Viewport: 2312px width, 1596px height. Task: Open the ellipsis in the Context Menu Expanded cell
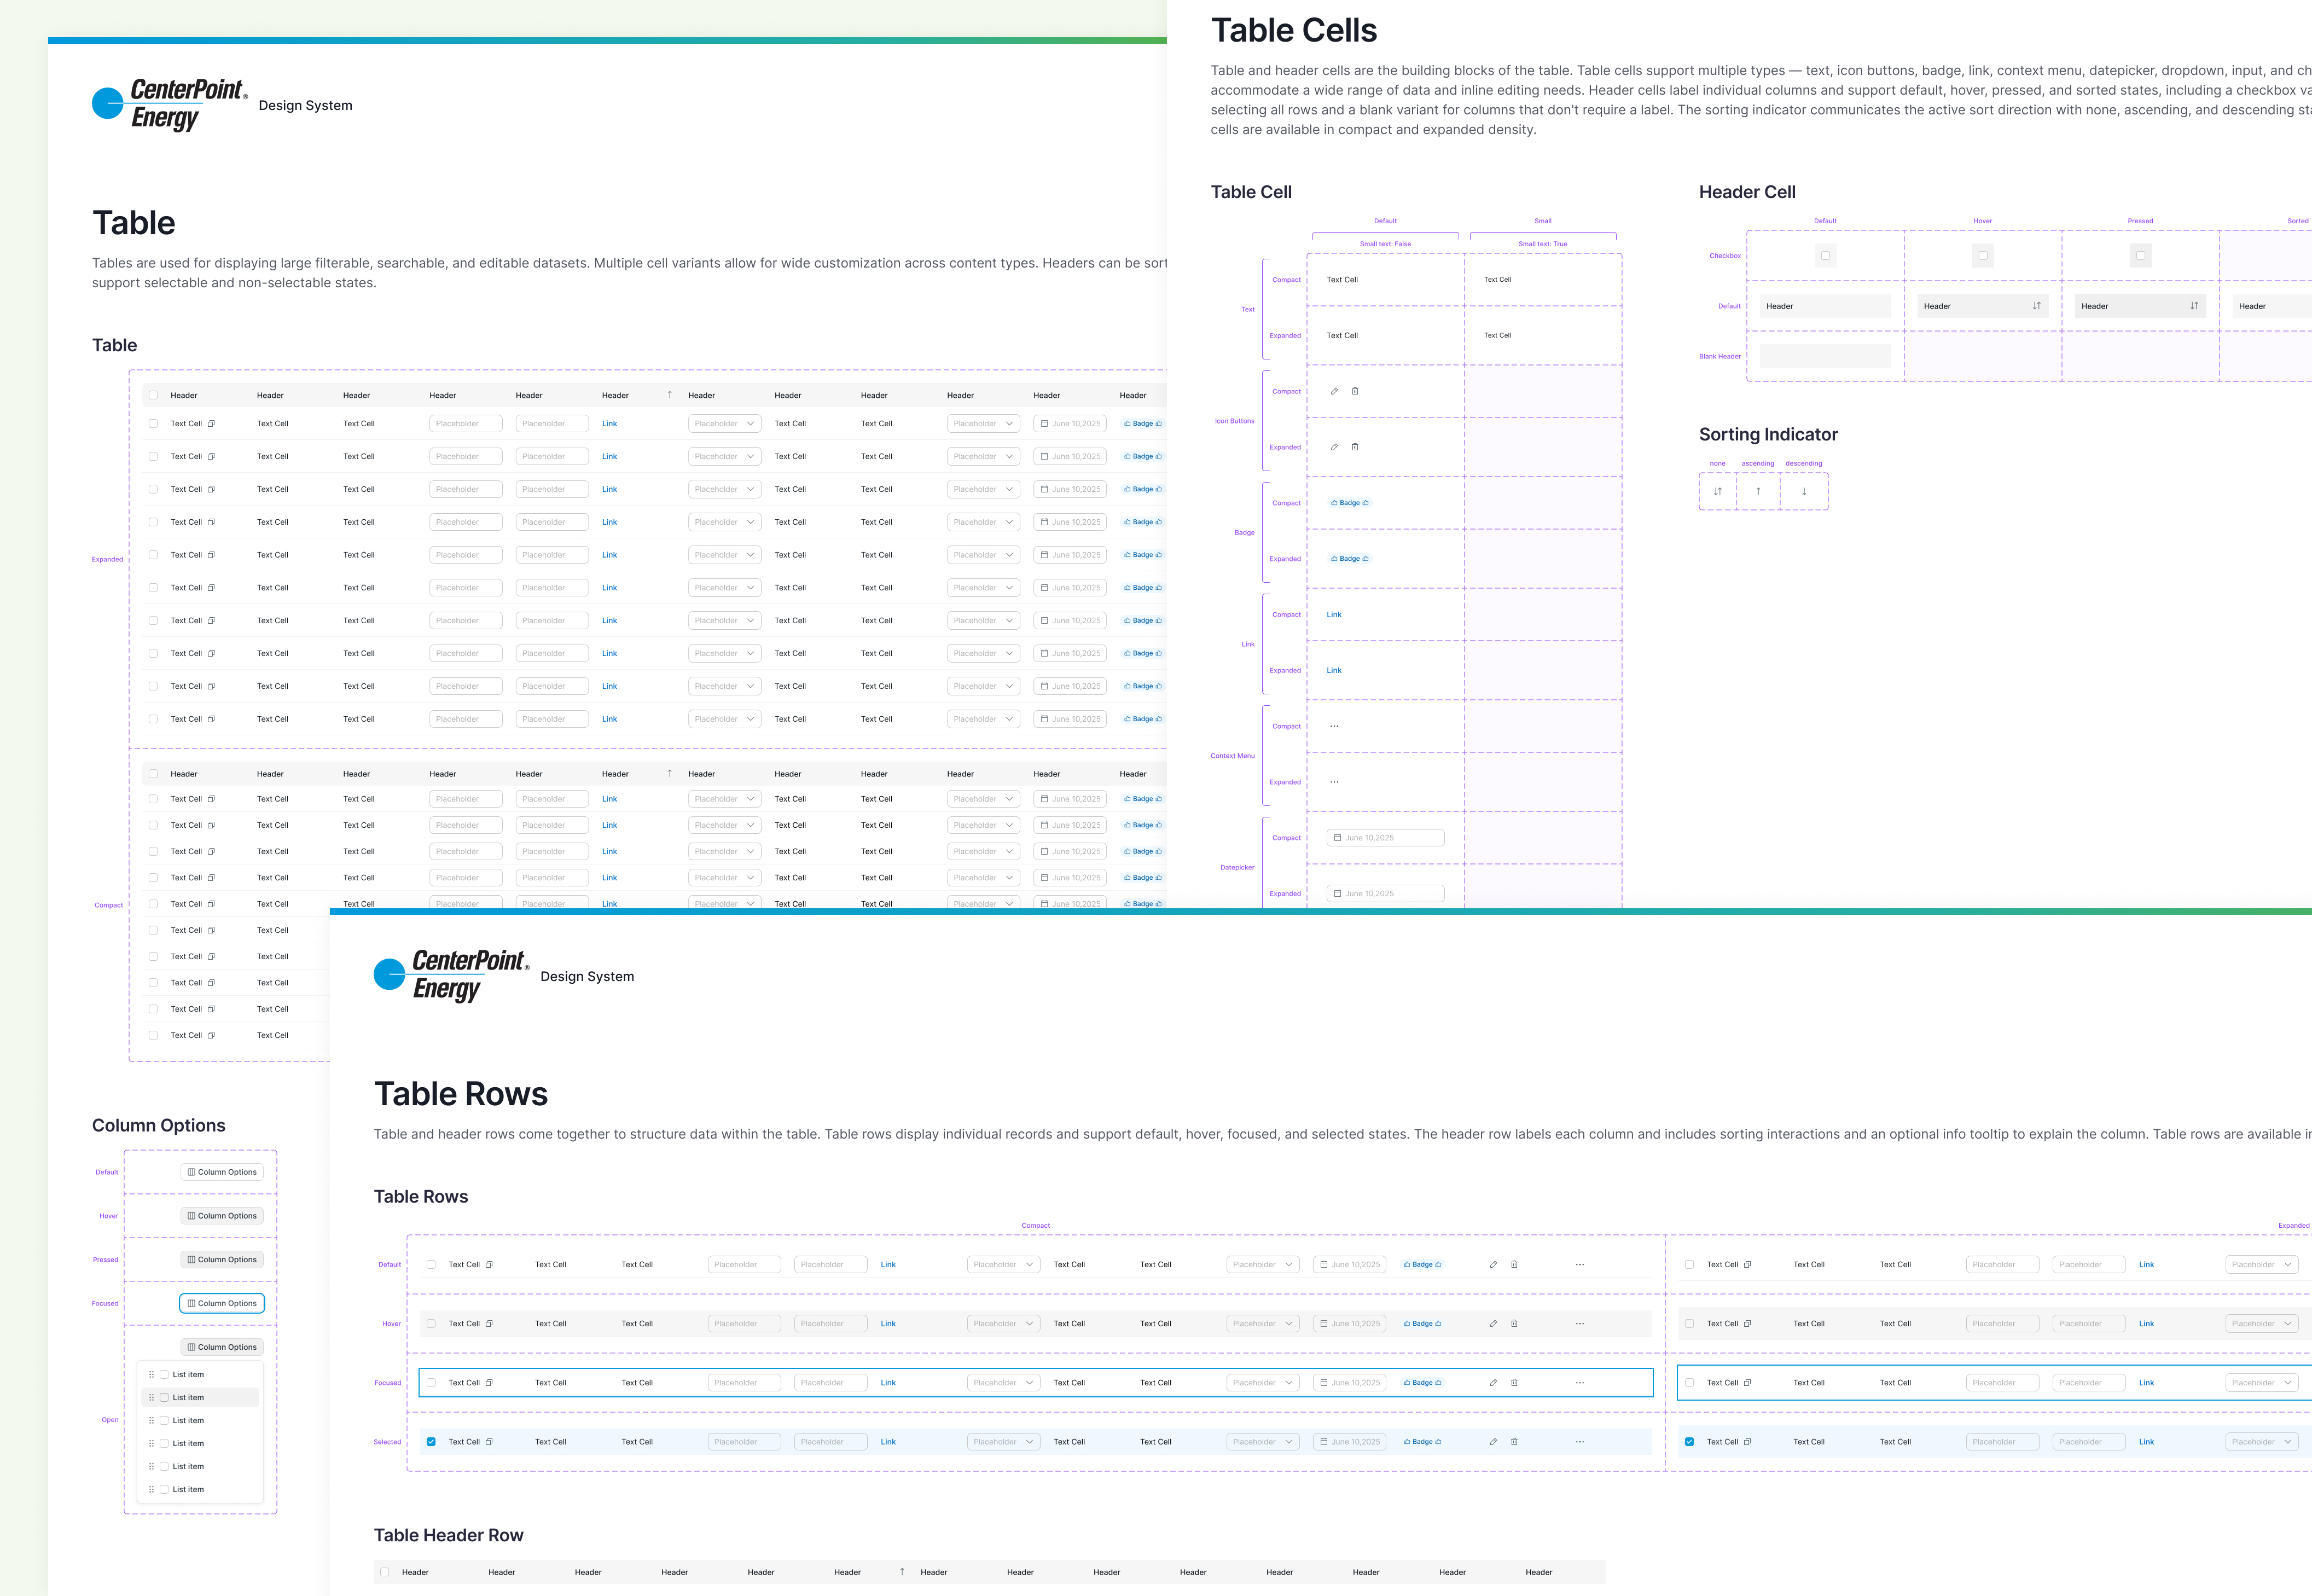(1334, 782)
